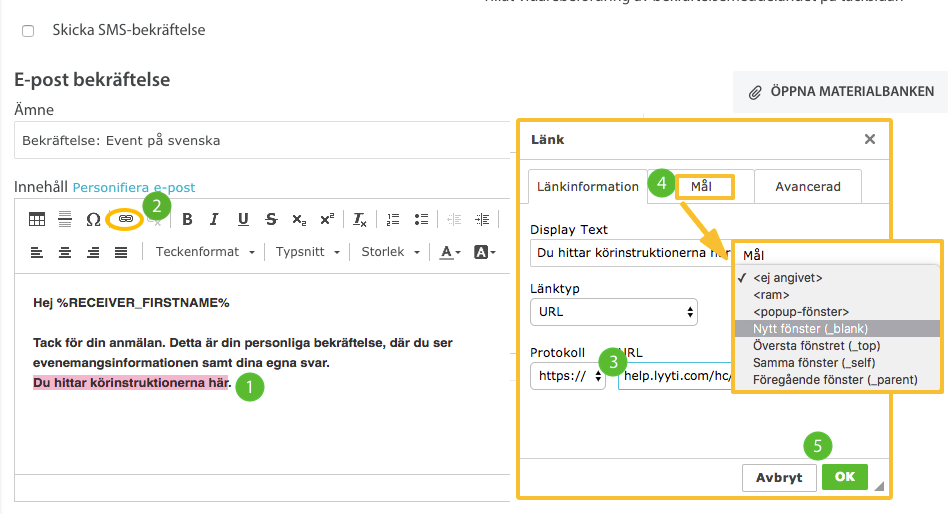Switch to the Mål tab
This screenshot has width=948, height=514.
click(x=704, y=186)
